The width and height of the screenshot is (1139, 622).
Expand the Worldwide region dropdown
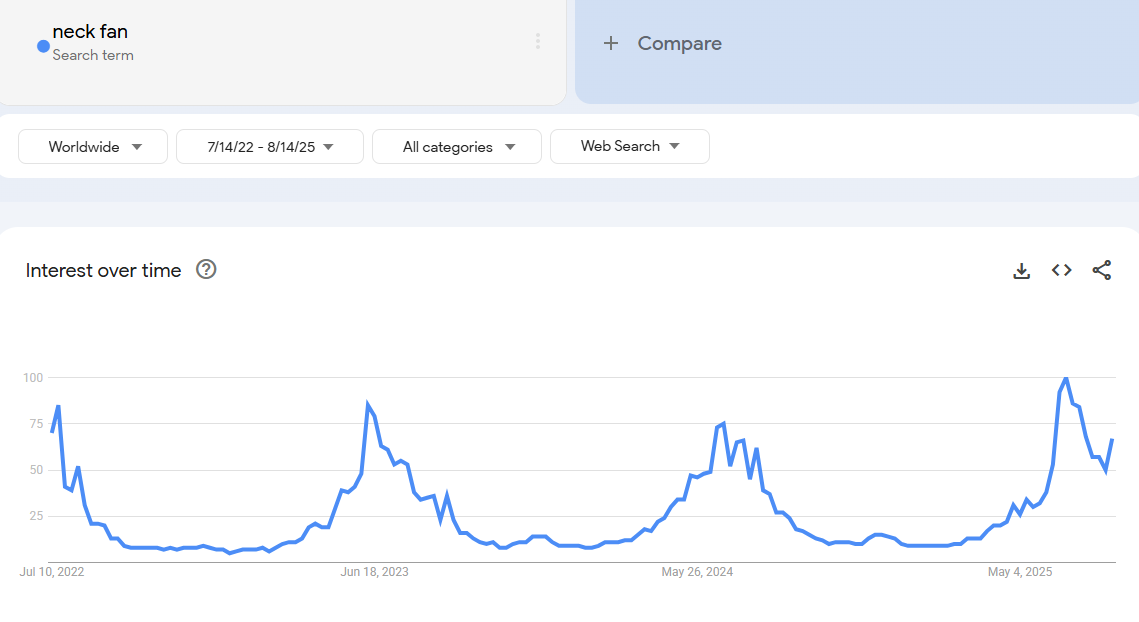coord(93,147)
